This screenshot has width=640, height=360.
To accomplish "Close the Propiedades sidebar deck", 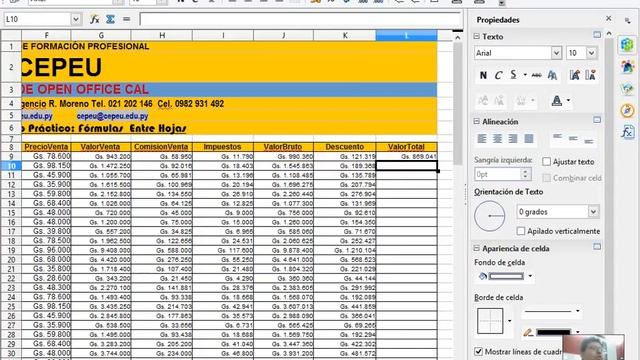I will click(x=609, y=18).
